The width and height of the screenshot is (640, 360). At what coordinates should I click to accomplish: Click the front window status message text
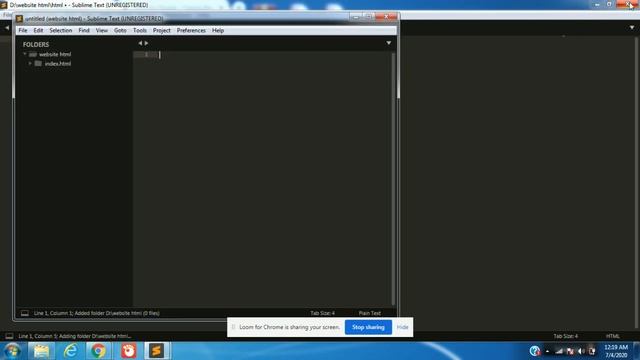(97, 313)
